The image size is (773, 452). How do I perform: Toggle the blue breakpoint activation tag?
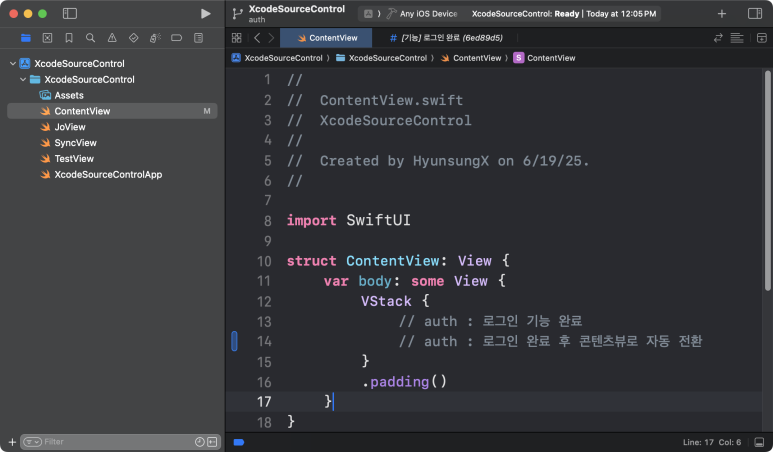[x=239, y=442]
